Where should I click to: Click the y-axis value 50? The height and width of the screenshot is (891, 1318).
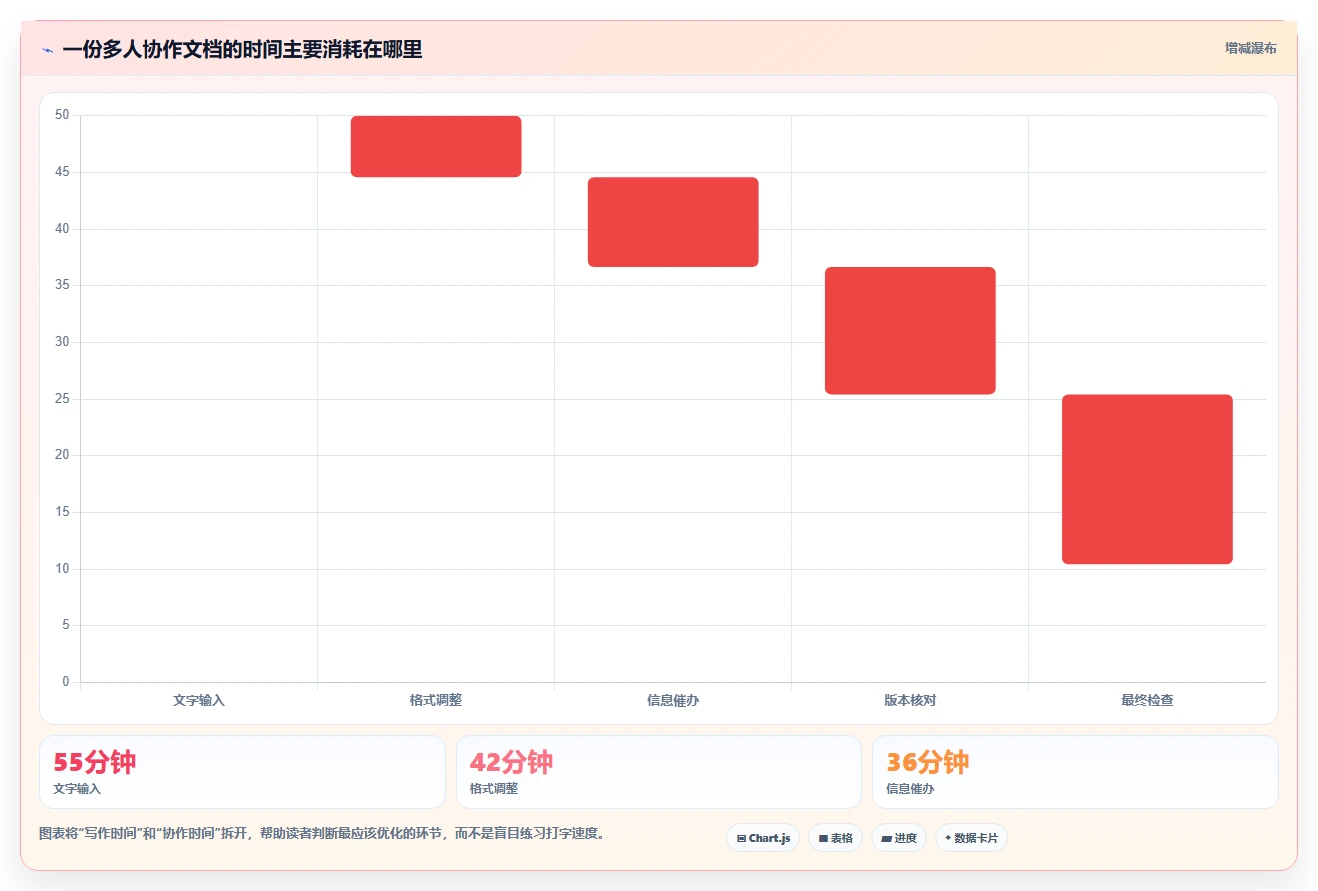click(x=63, y=115)
